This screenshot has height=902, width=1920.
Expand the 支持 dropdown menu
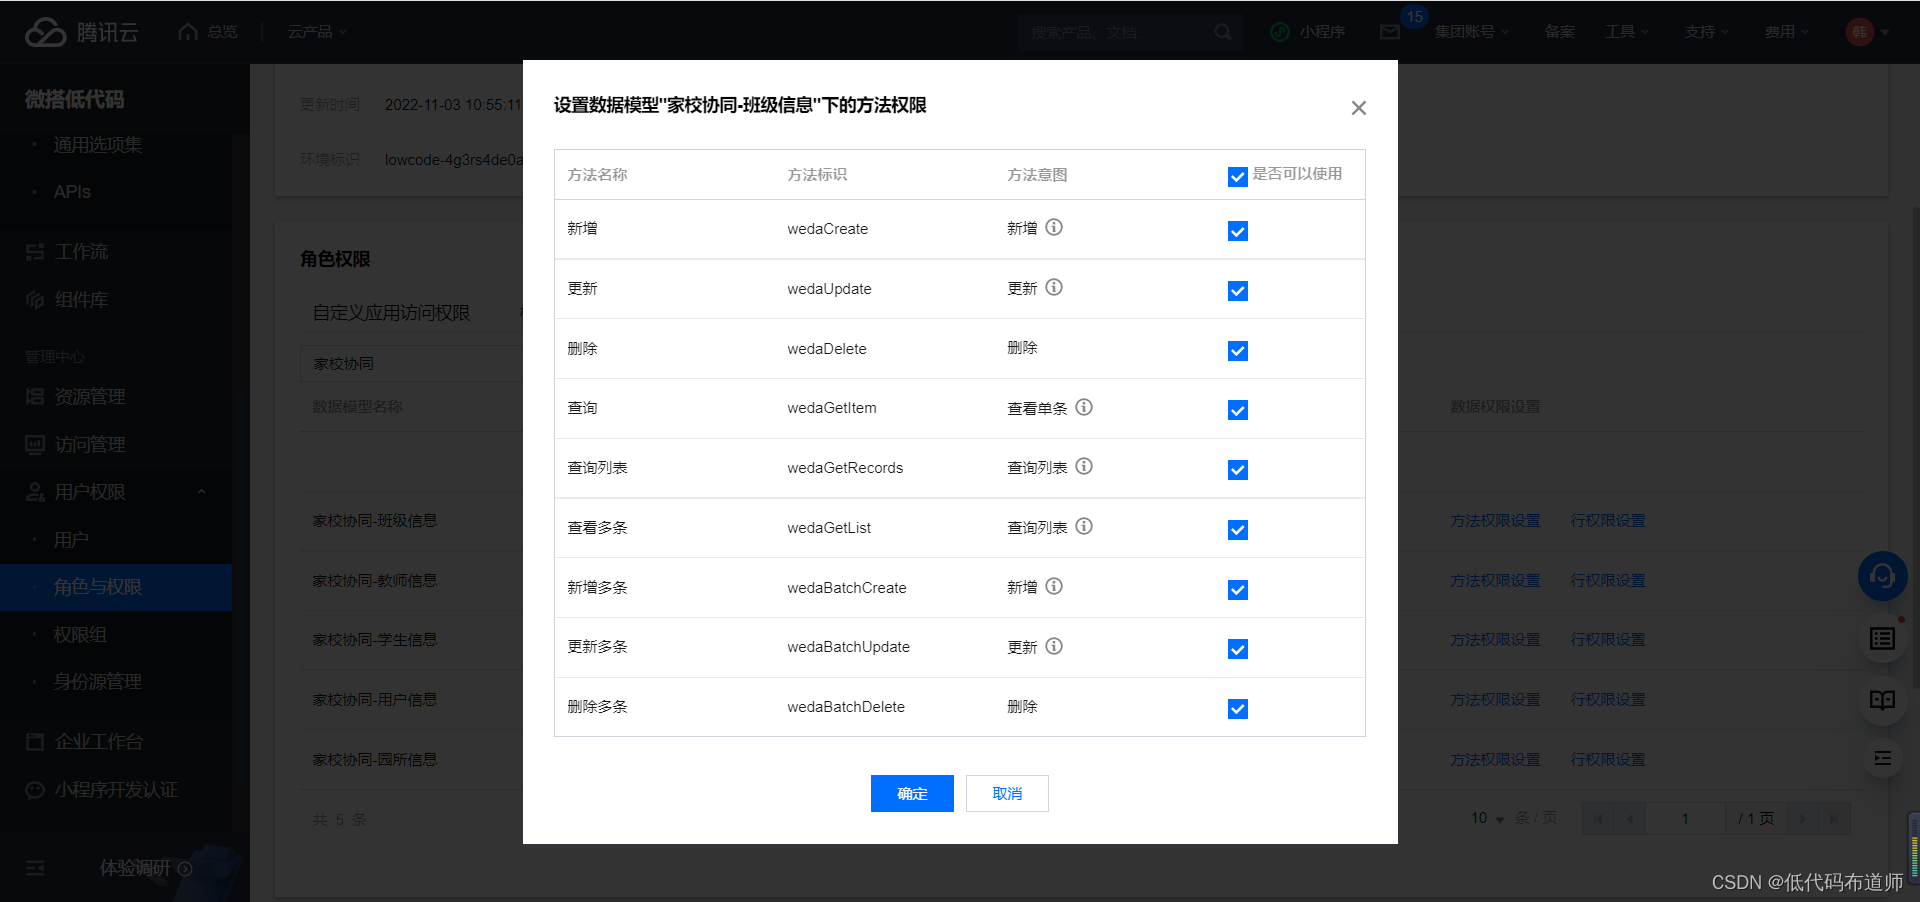coord(1706,32)
